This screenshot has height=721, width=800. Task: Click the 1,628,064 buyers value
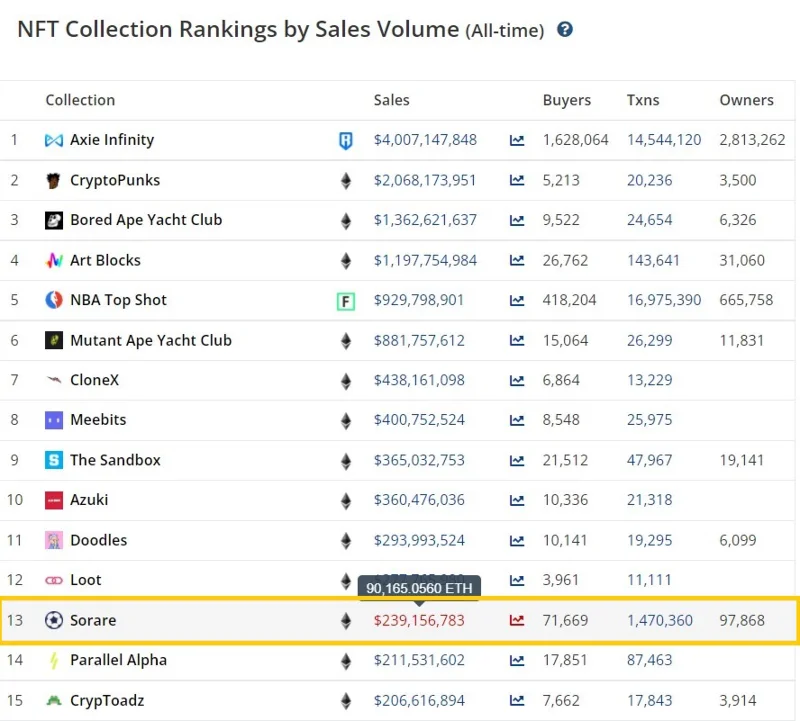click(x=575, y=140)
